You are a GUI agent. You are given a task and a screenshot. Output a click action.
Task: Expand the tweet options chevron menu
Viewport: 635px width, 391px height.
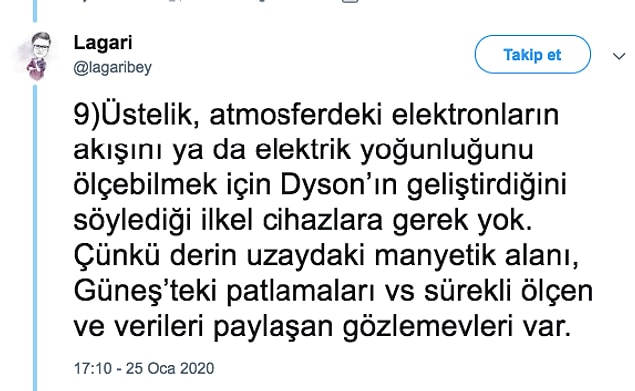coord(619,56)
